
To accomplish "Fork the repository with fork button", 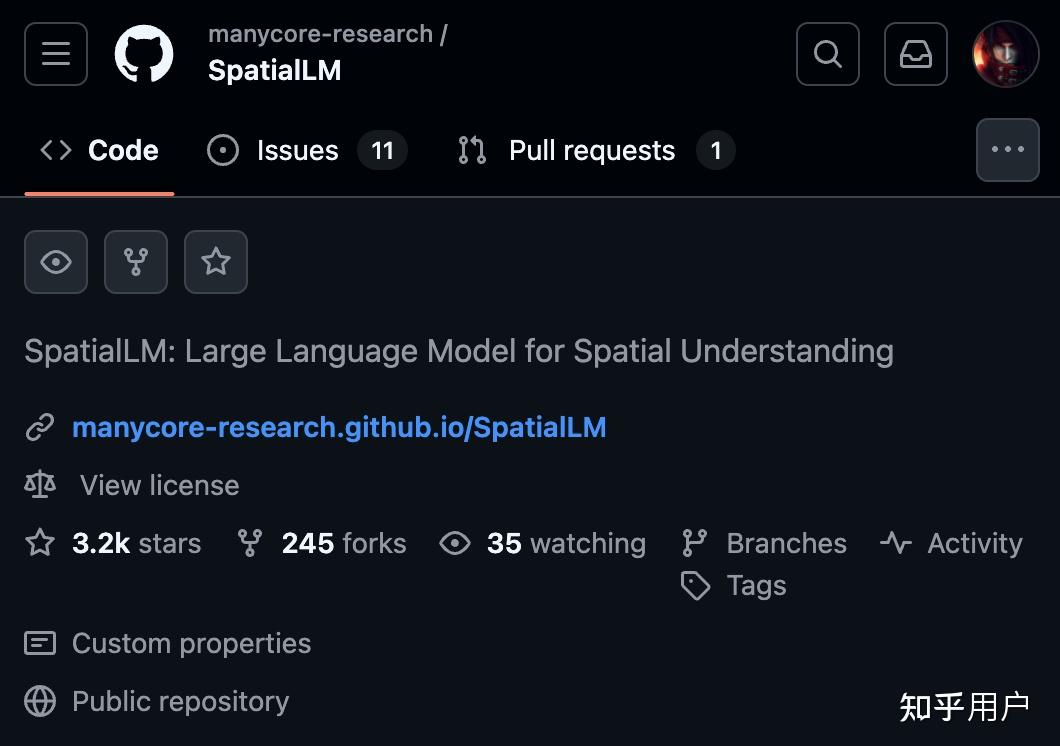I will (x=136, y=262).
